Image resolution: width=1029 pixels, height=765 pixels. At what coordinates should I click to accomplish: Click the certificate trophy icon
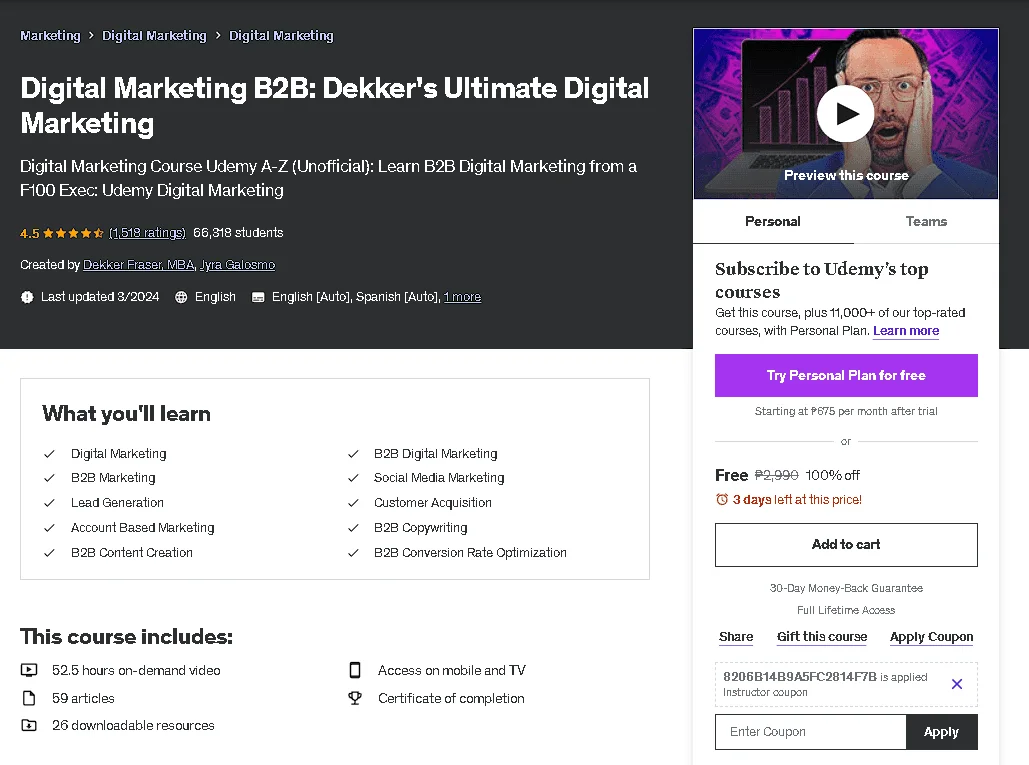355,698
